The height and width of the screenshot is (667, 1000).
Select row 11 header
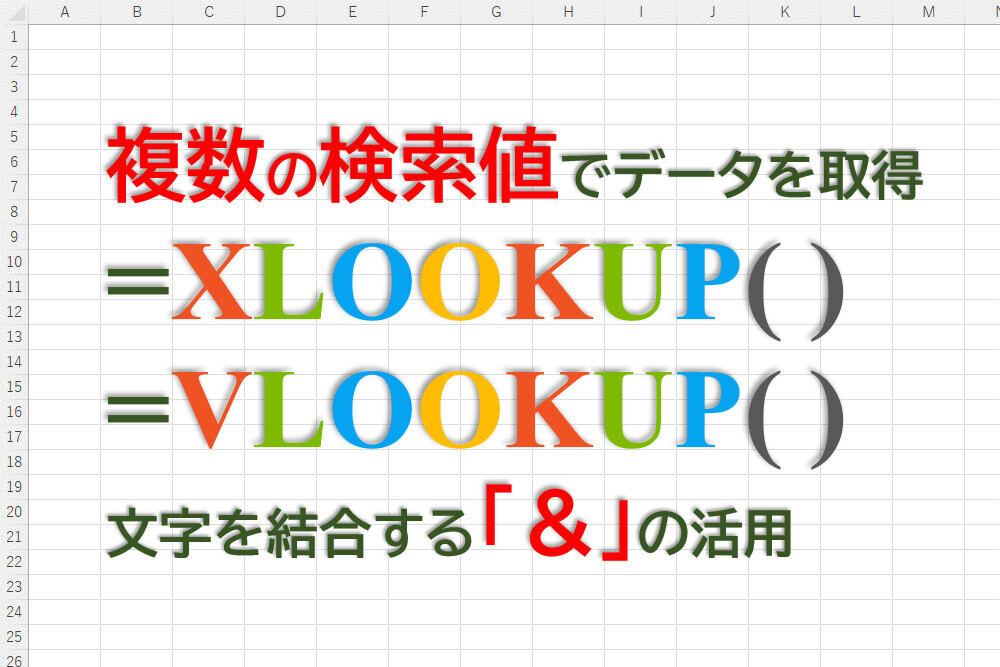(x=14, y=287)
